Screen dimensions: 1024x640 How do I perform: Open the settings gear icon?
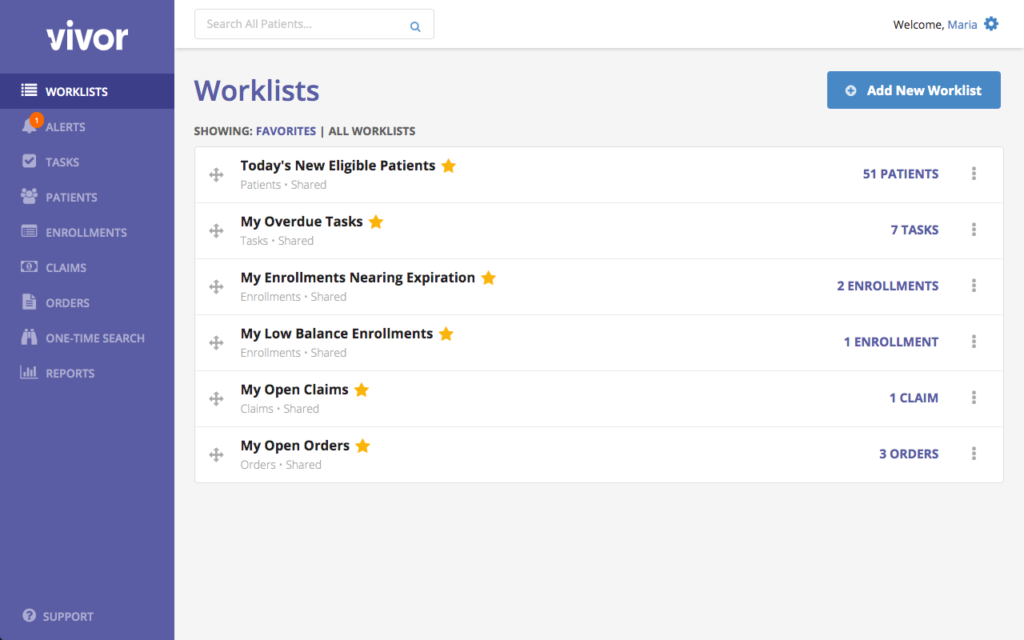point(991,24)
